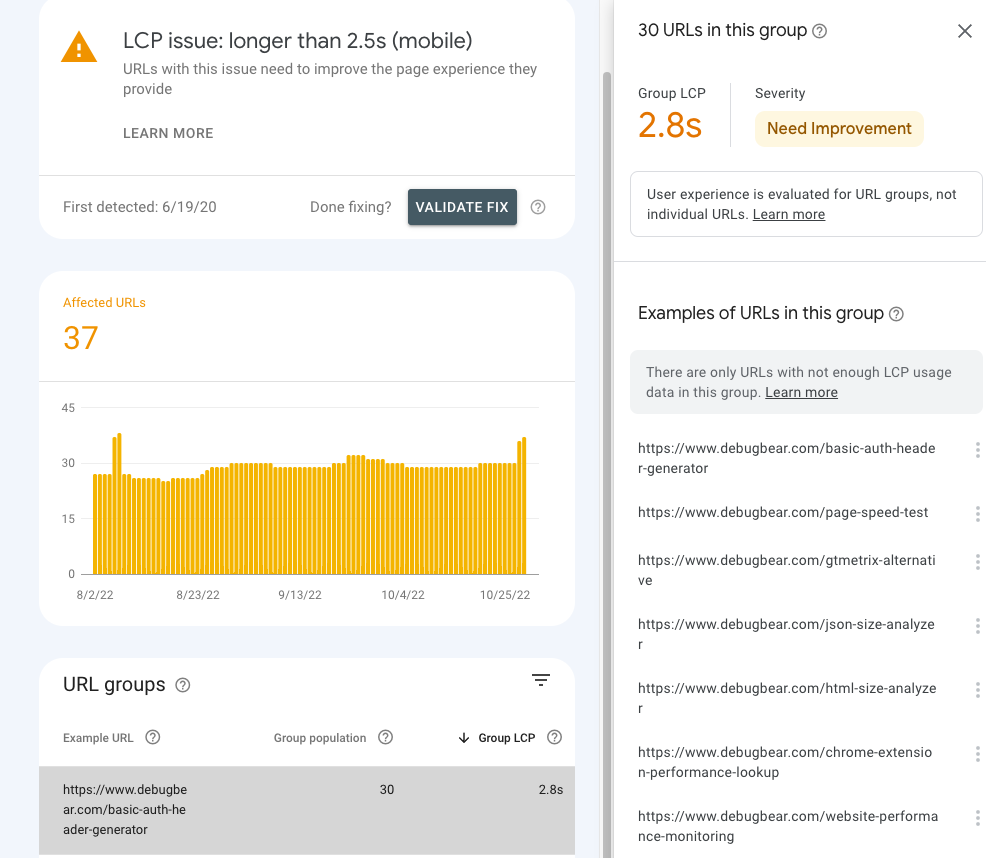Sort by Group LCP arrow icon
The image size is (986, 858).
coord(464,738)
